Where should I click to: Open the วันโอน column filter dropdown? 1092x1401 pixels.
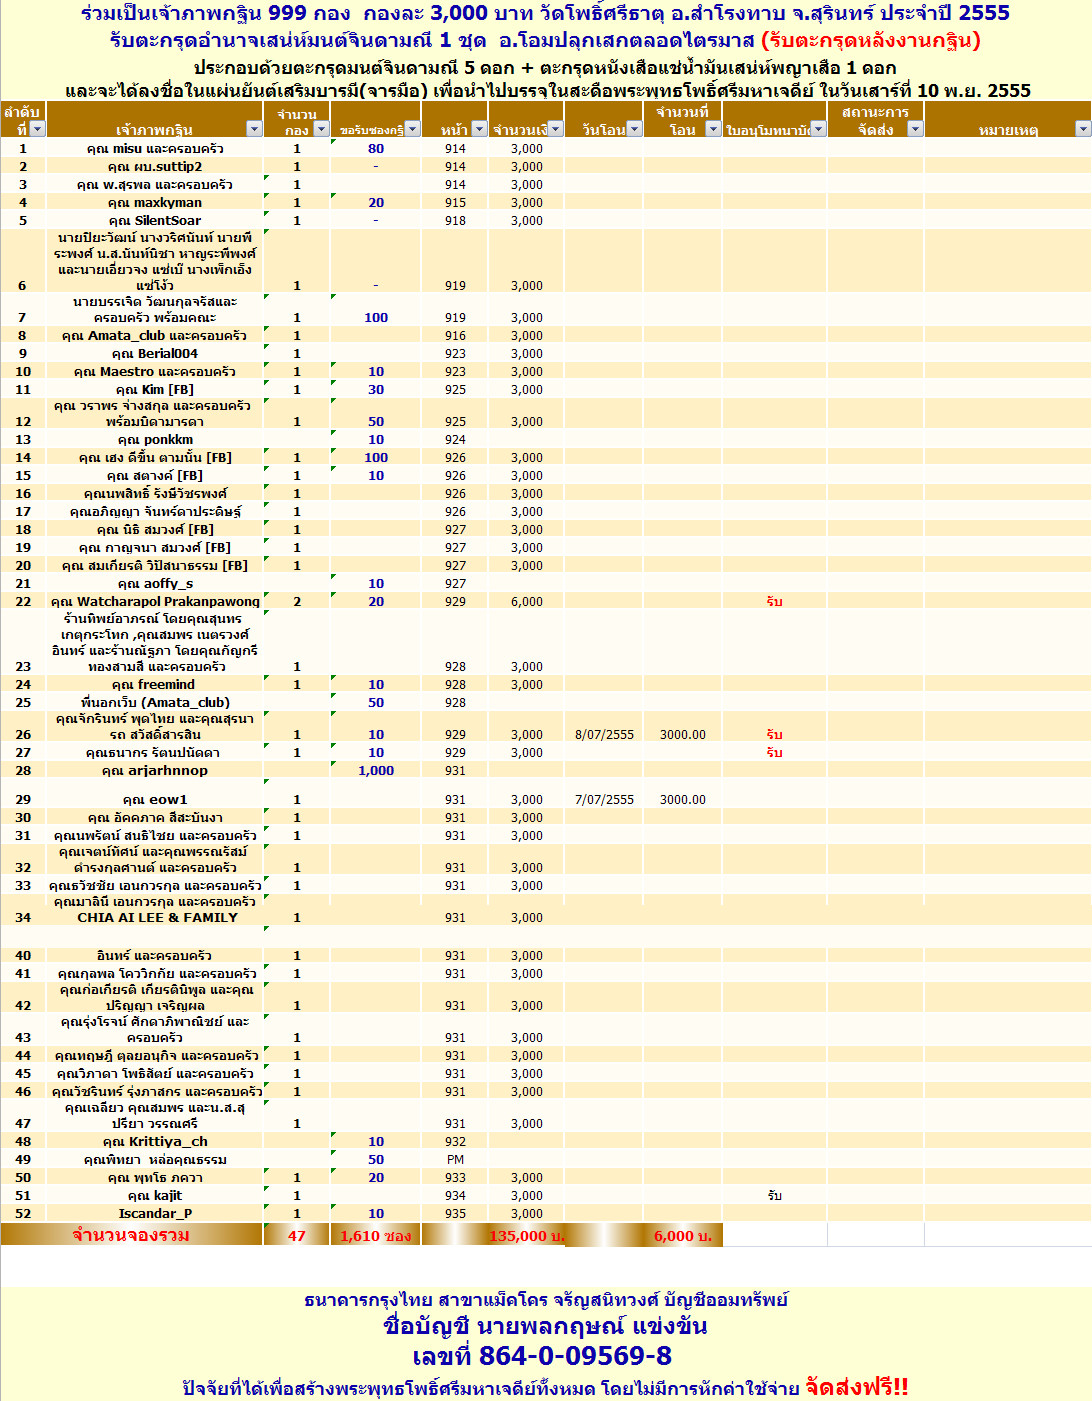634,129
